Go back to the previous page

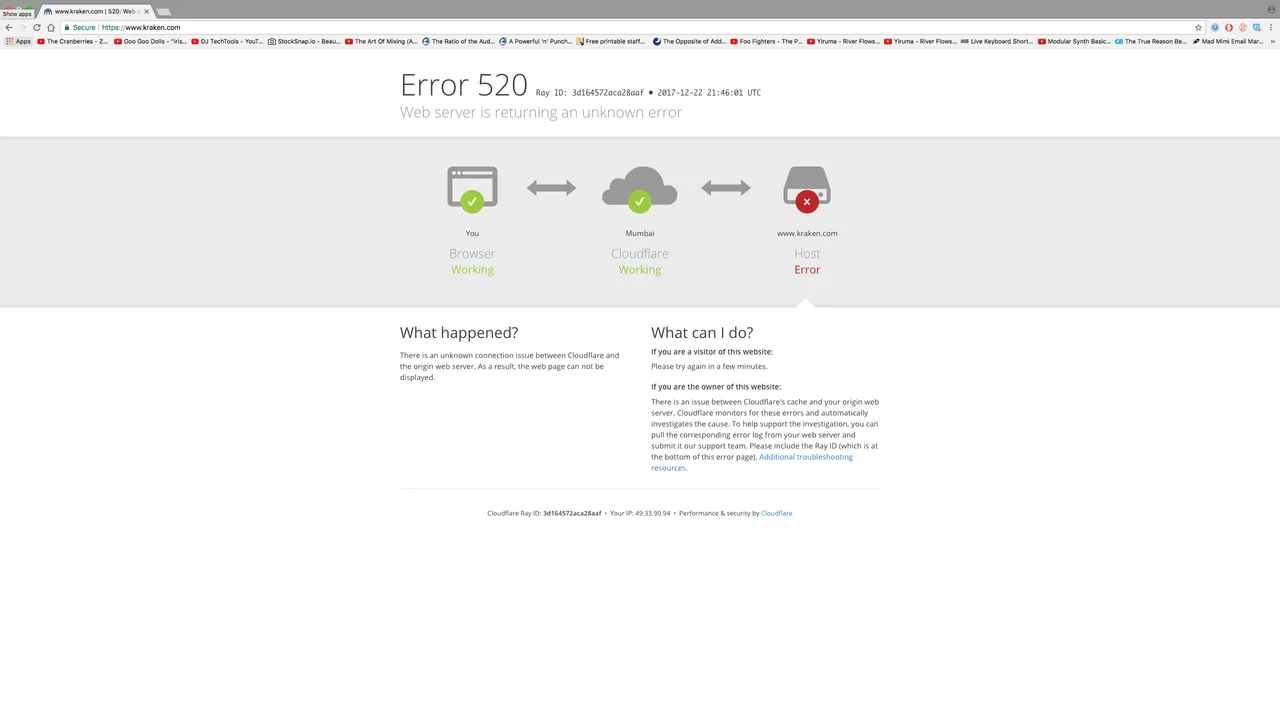coord(9,27)
